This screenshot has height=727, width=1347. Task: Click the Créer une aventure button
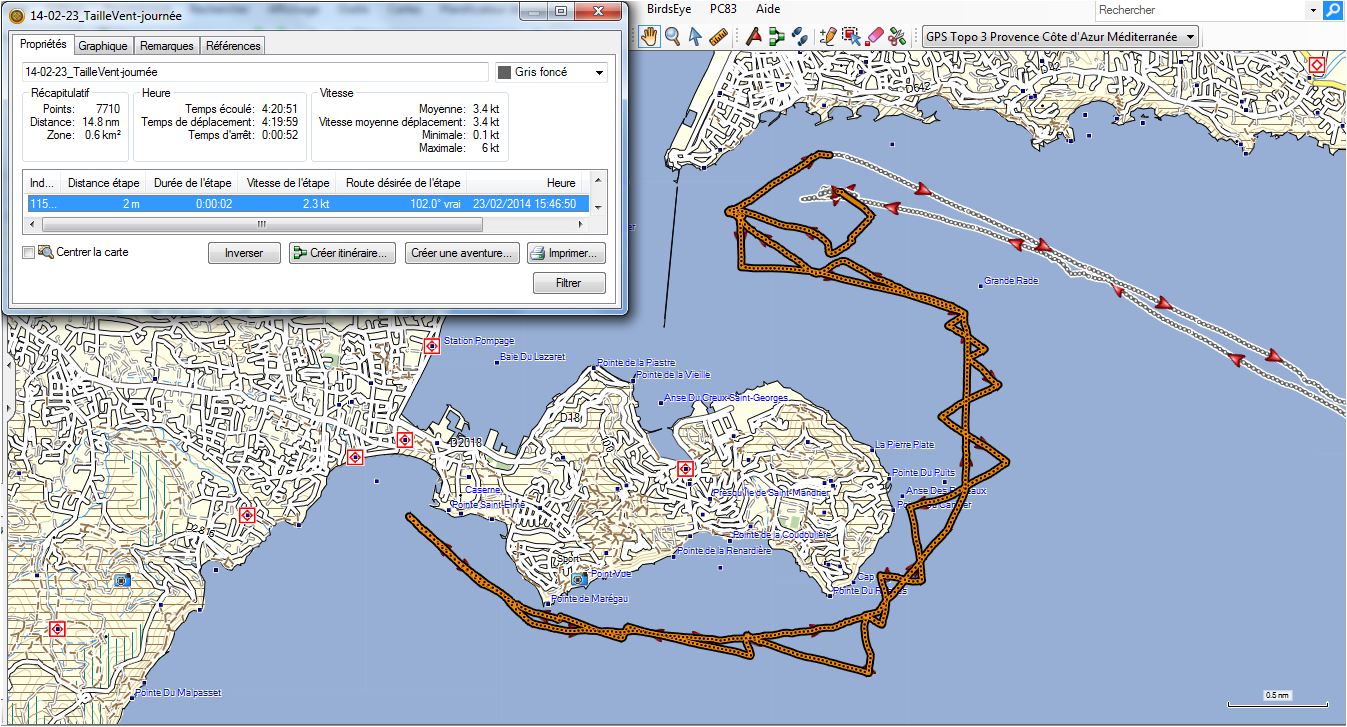(462, 253)
